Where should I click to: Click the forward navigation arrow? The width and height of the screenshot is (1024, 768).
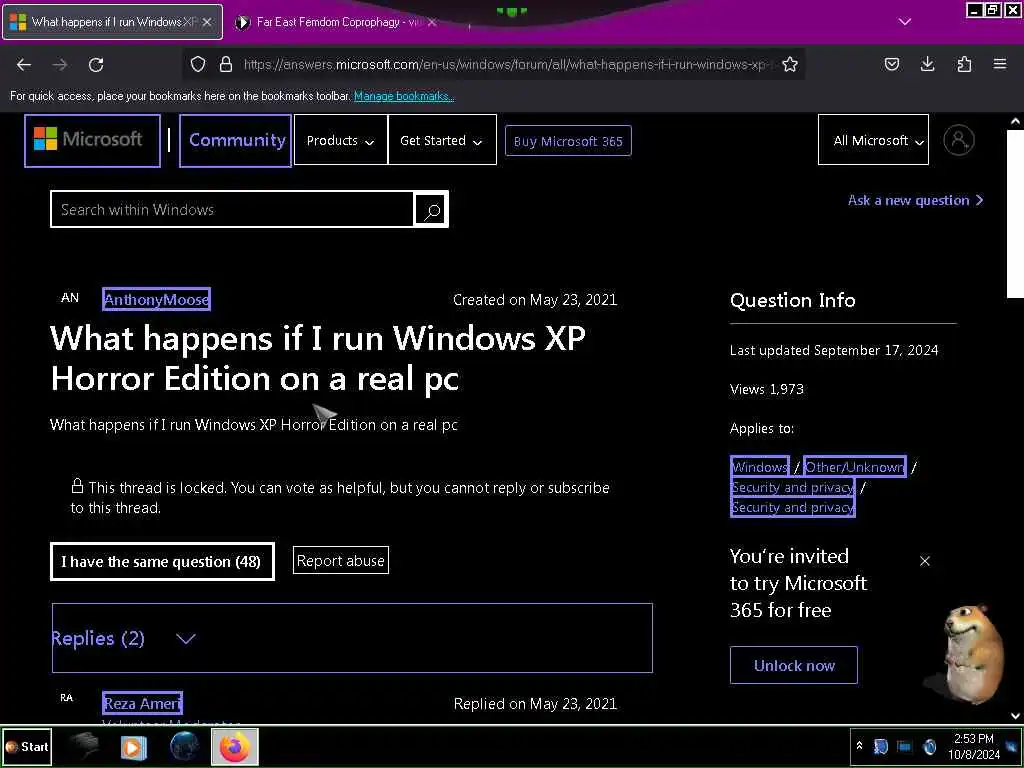60,65
